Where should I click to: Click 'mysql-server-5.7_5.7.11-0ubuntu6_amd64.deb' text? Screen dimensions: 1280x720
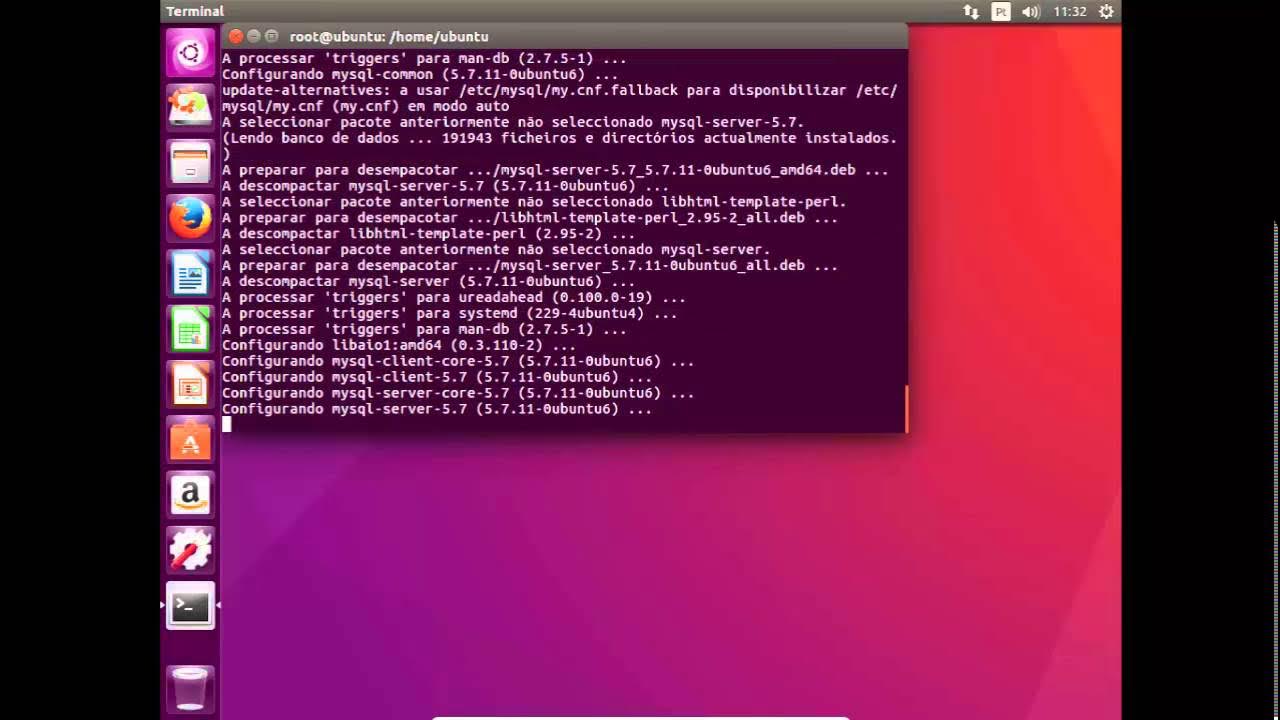coord(677,170)
